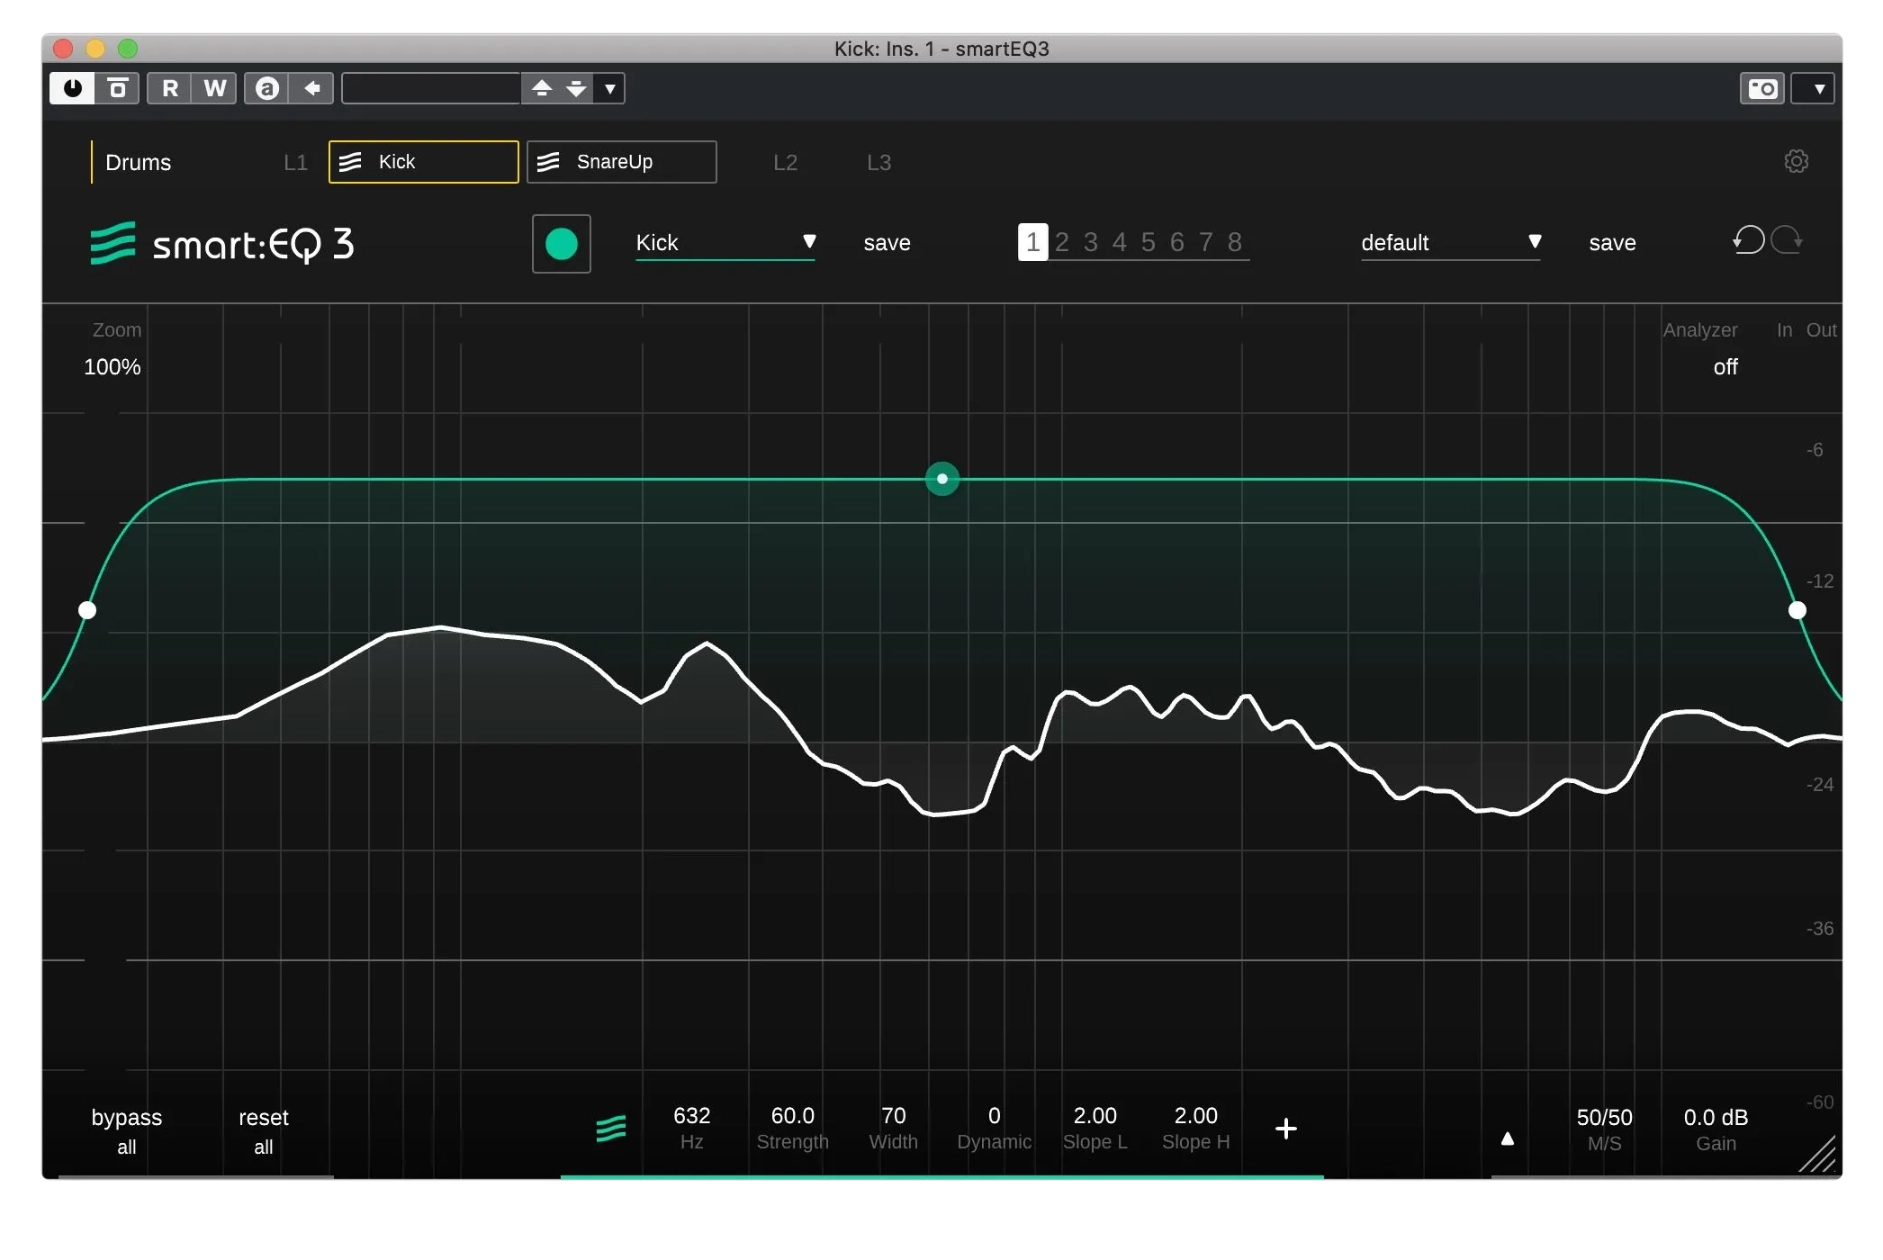Open the settings gear
The width and height of the screenshot is (1883, 1260).
(1796, 161)
